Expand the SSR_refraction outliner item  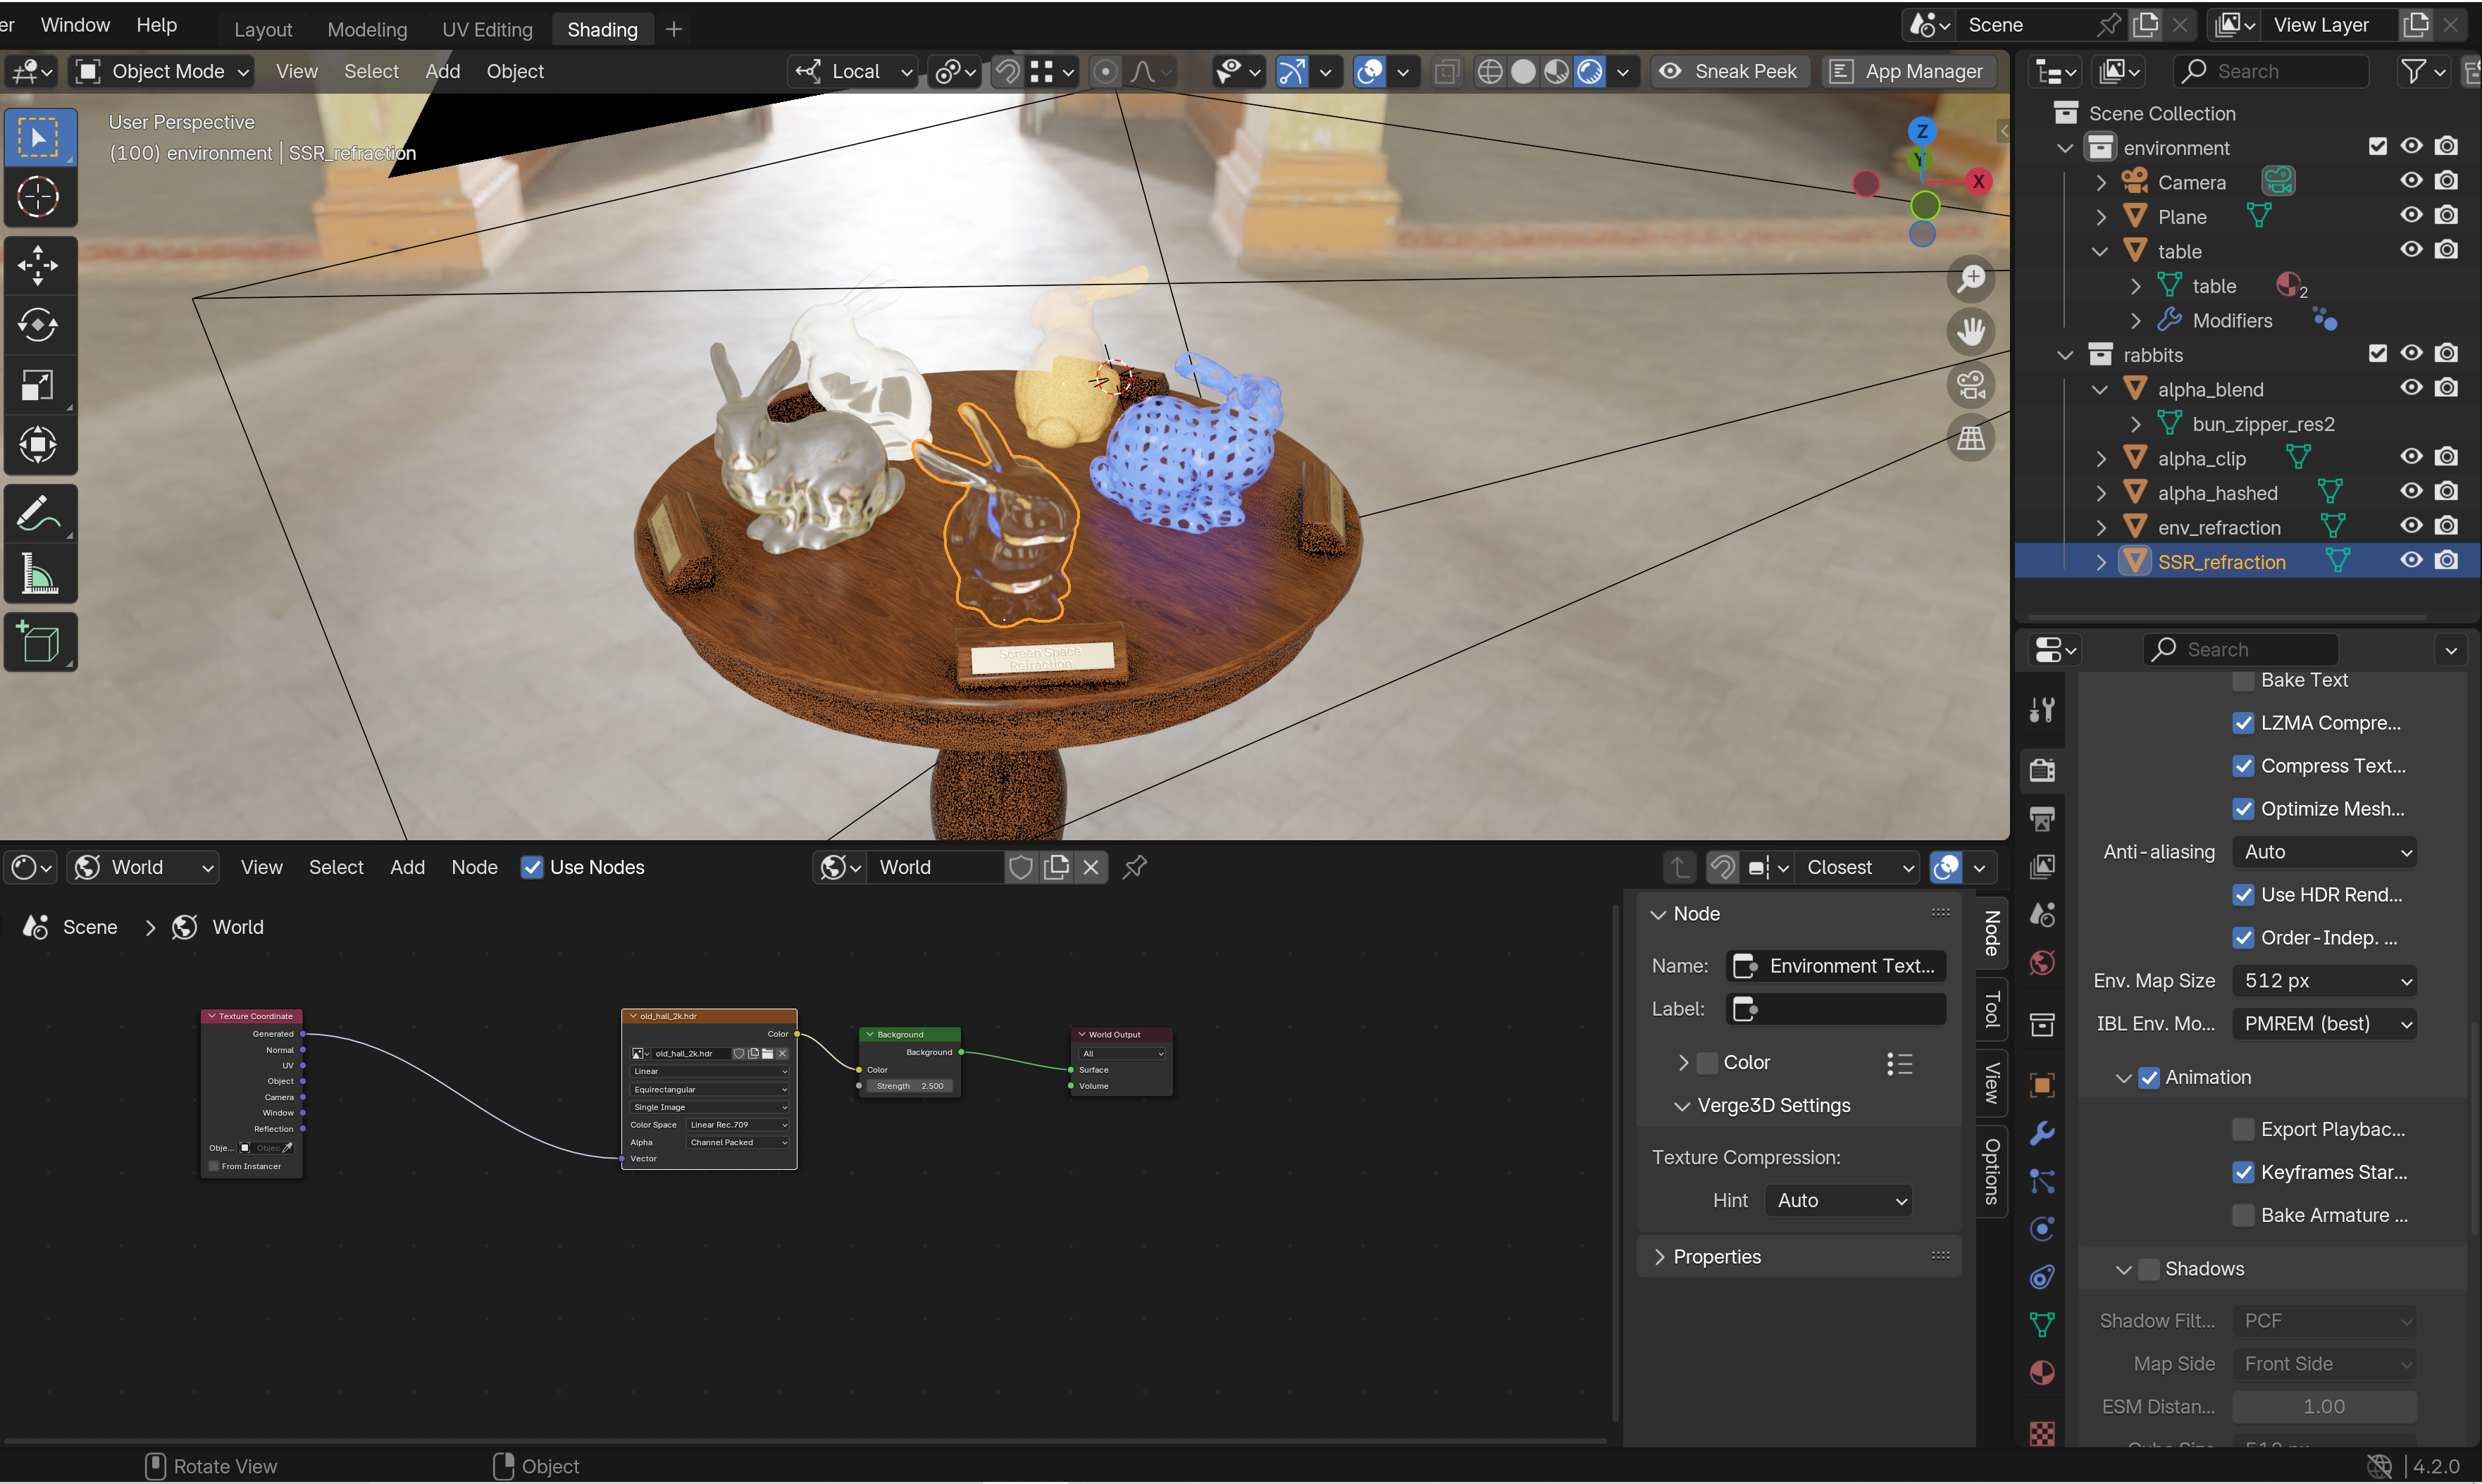pos(2101,562)
